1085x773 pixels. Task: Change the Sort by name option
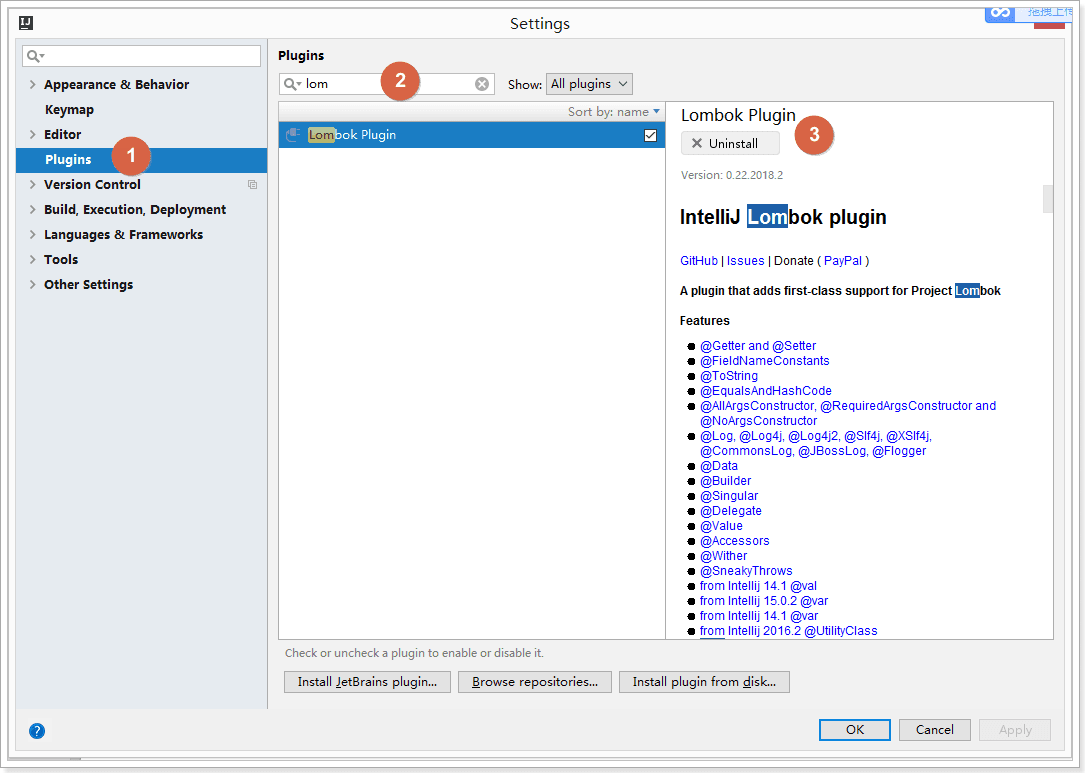tap(614, 111)
